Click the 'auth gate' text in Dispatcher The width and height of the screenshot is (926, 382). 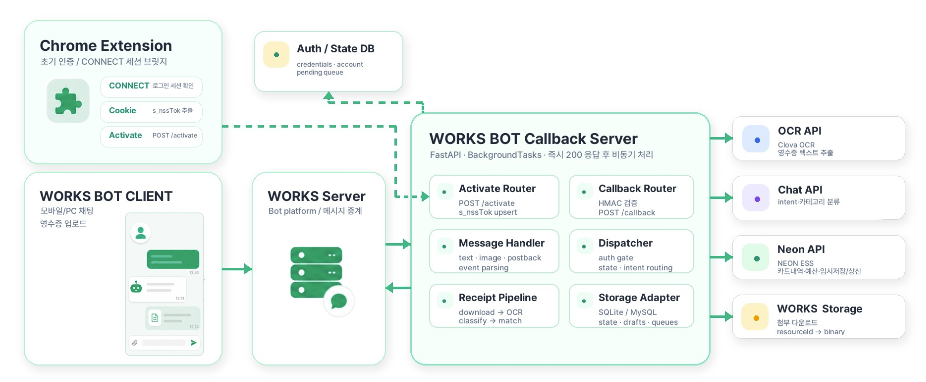pos(615,258)
